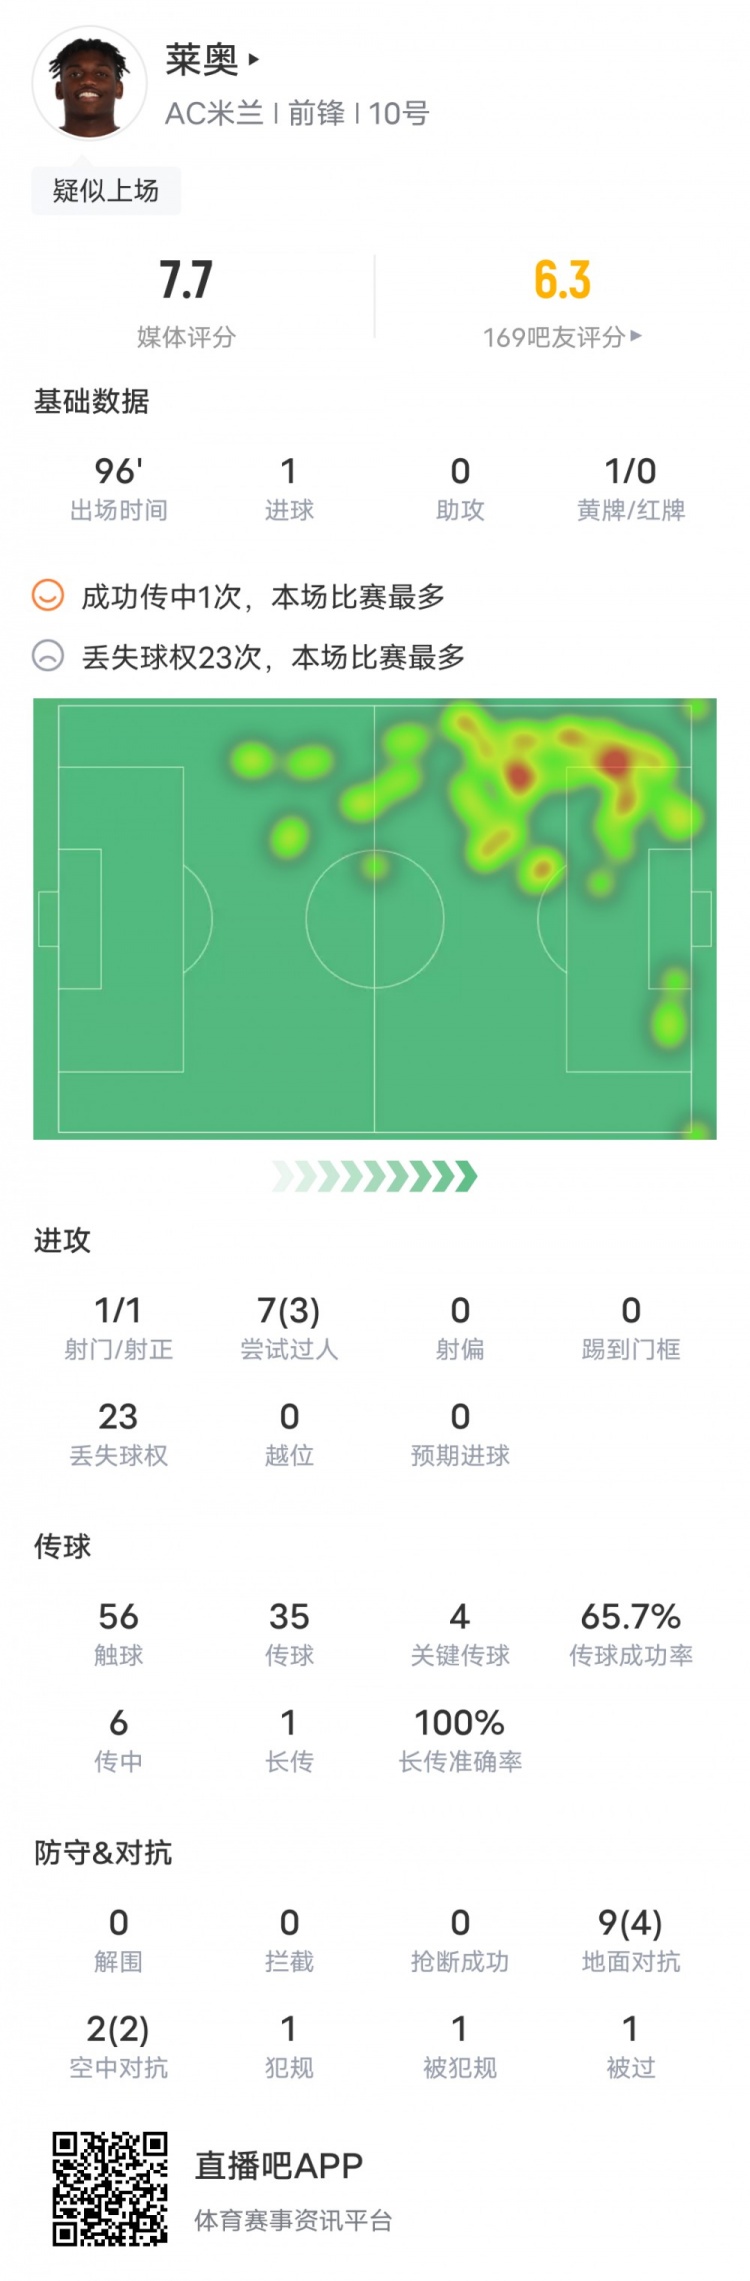Click the 地面对抗 9(4) stat
Screen dimensions: 750x2281
pyautogui.click(x=630, y=1939)
